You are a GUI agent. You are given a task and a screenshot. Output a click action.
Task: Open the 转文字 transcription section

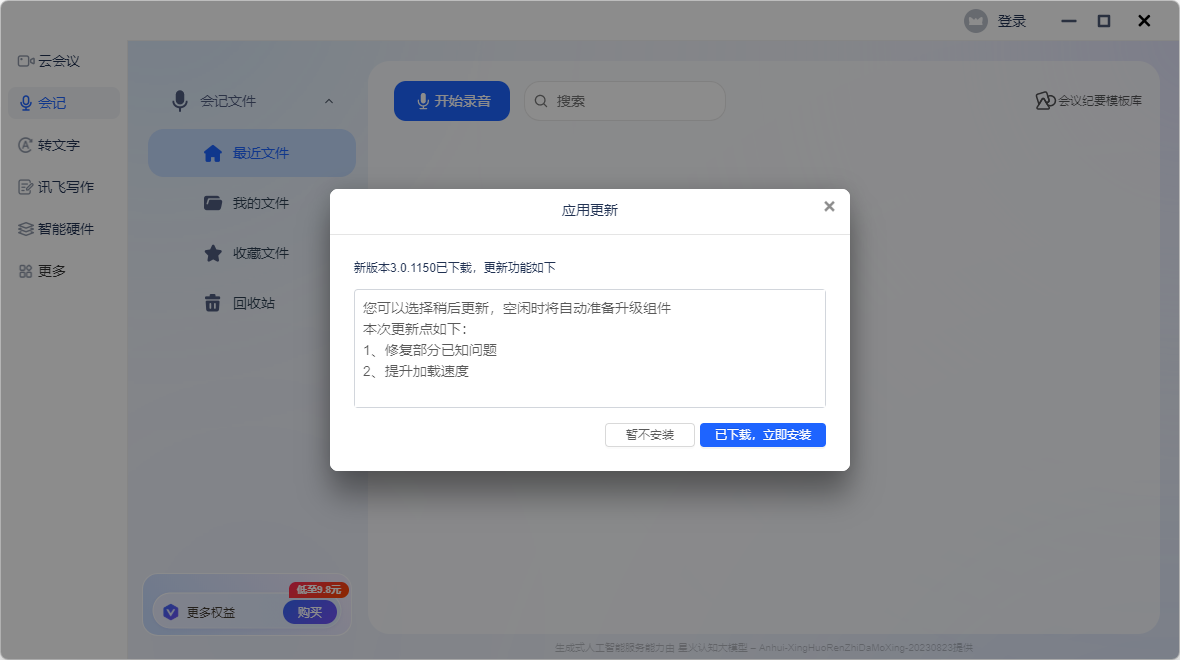click(49, 145)
